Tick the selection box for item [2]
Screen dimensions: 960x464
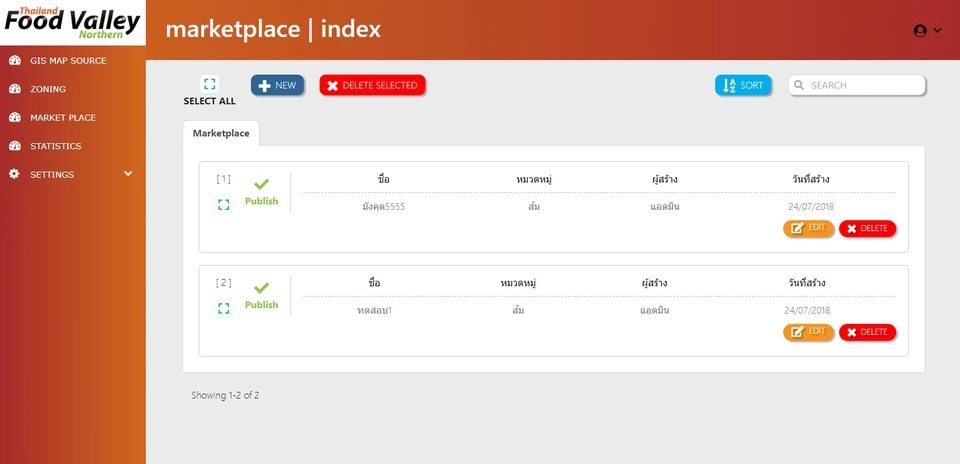[x=223, y=309]
